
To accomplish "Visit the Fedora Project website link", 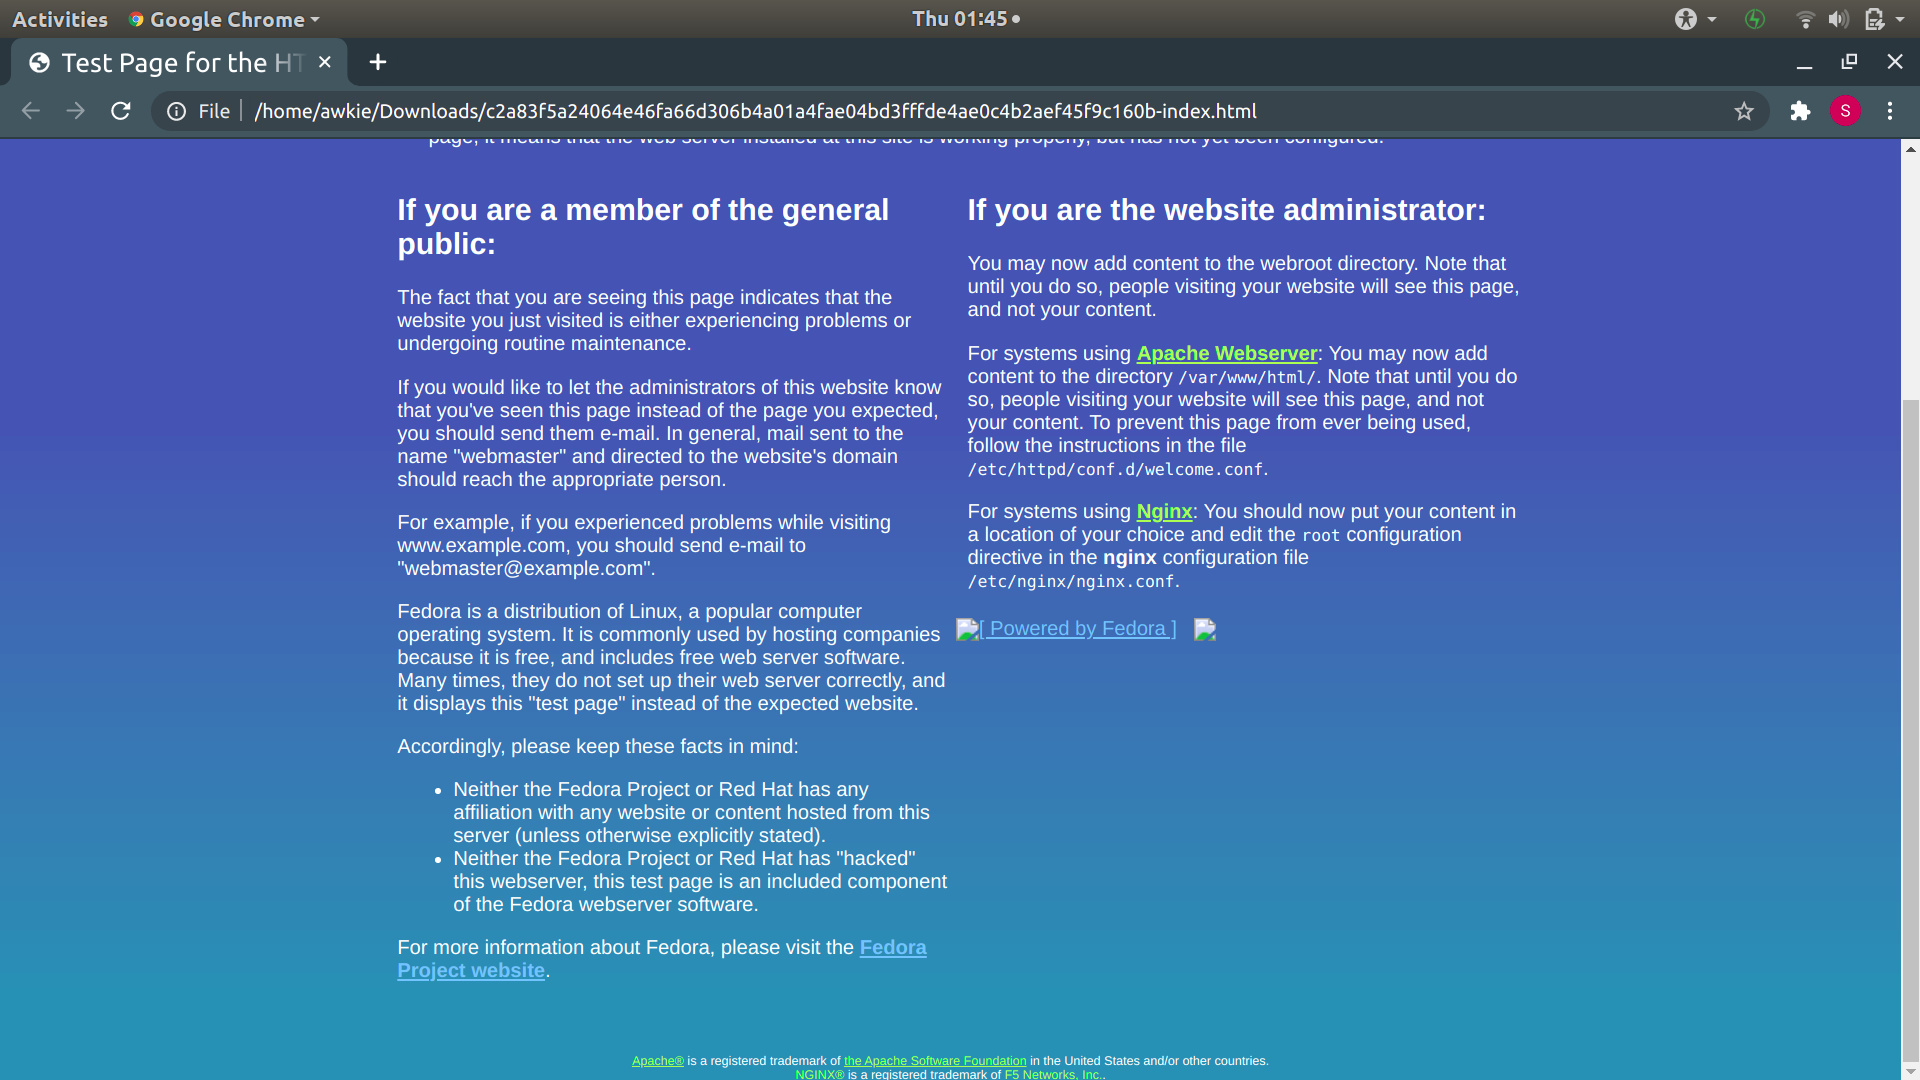I will click(x=662, y=959).
